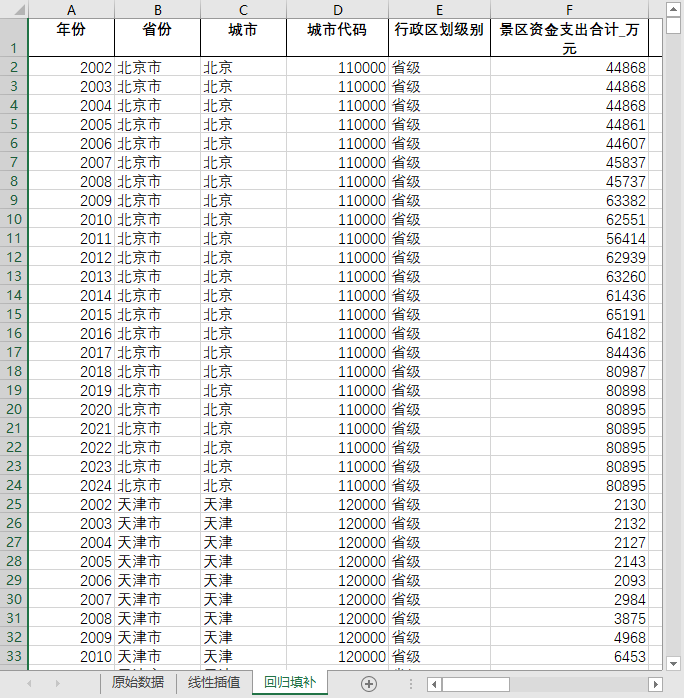
Task: Select column B header
Action: tap(158, 9)
